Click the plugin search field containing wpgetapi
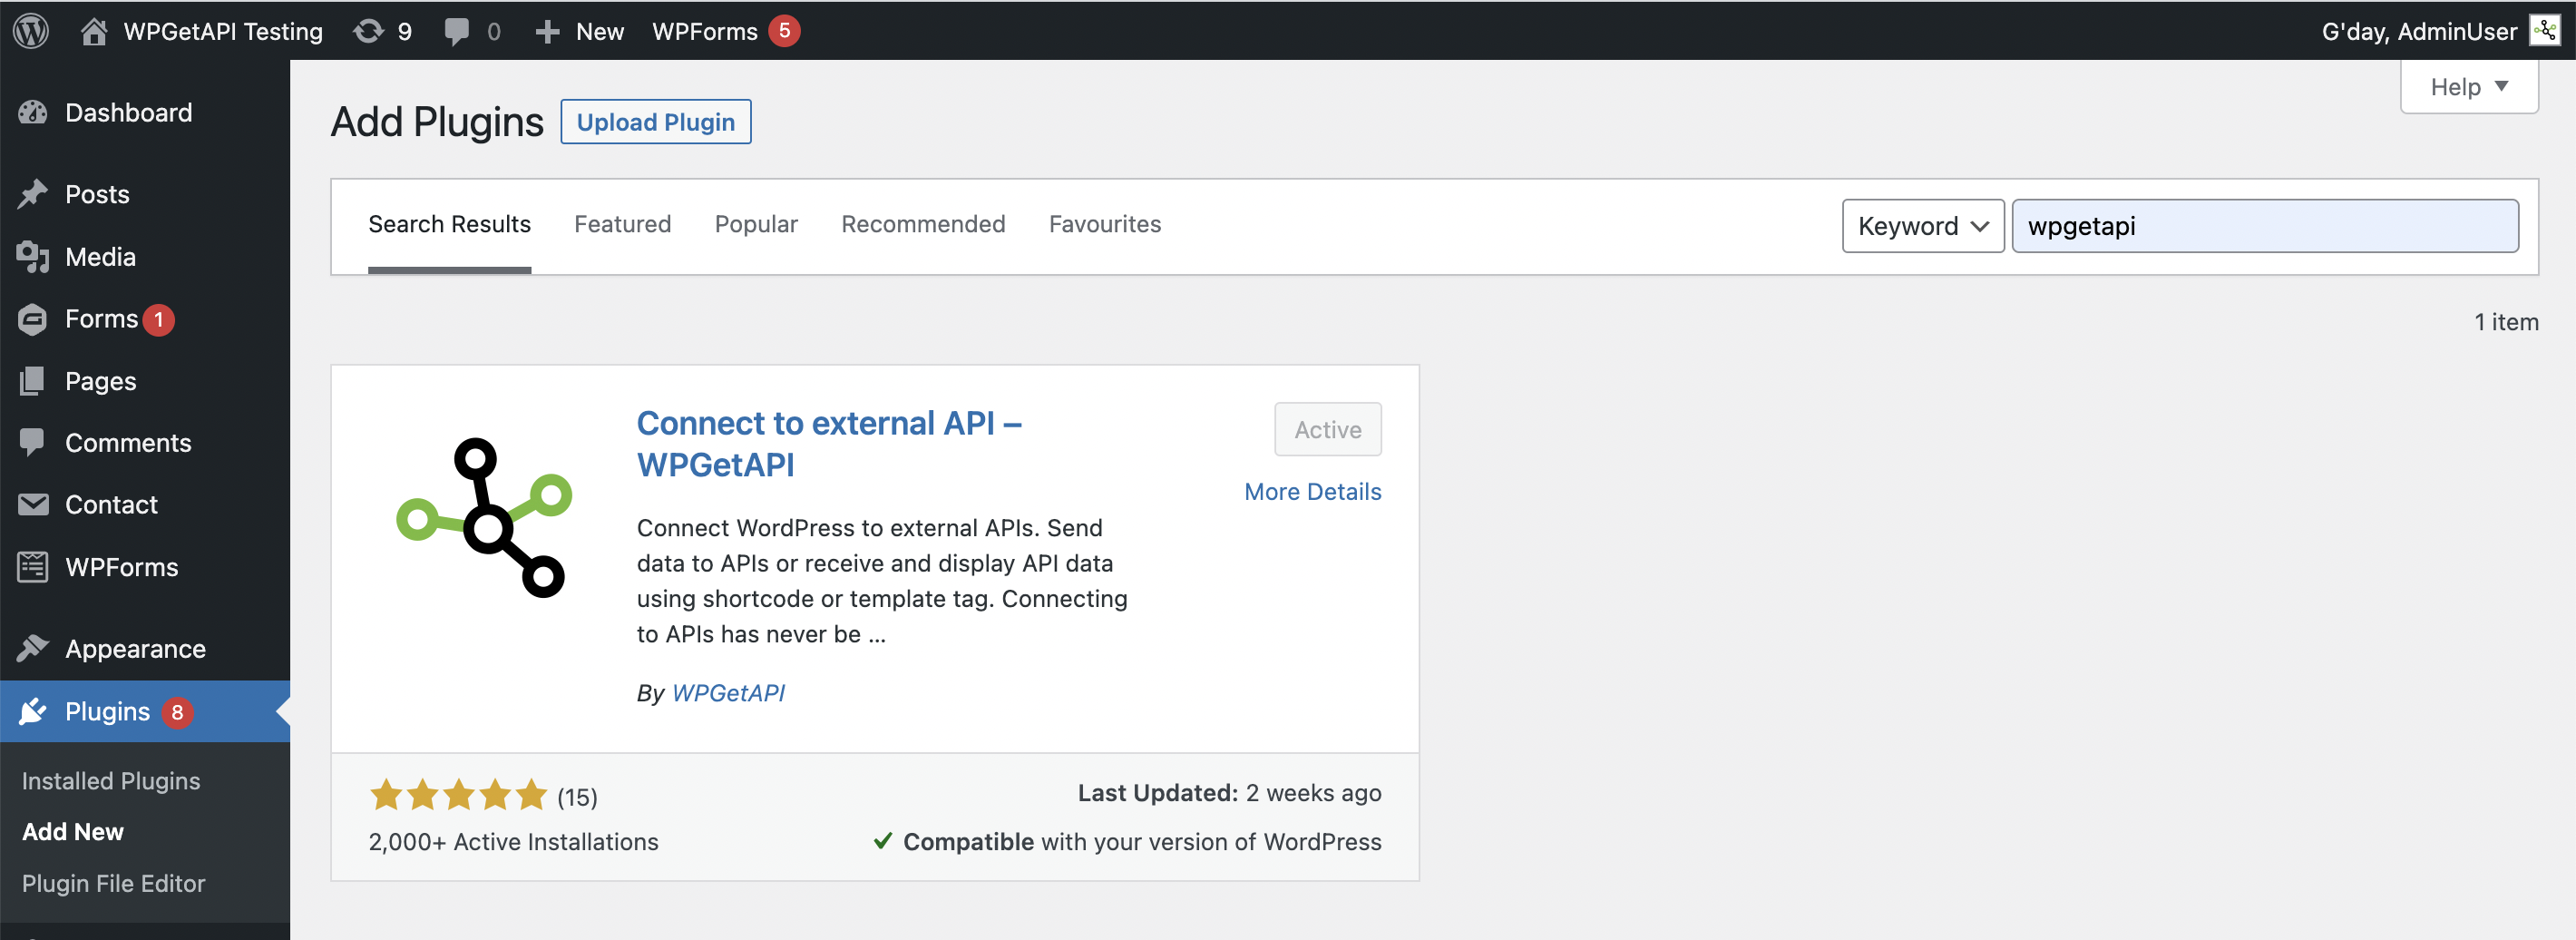This screenshot has height=940, width=2576. coord(2265,226)
